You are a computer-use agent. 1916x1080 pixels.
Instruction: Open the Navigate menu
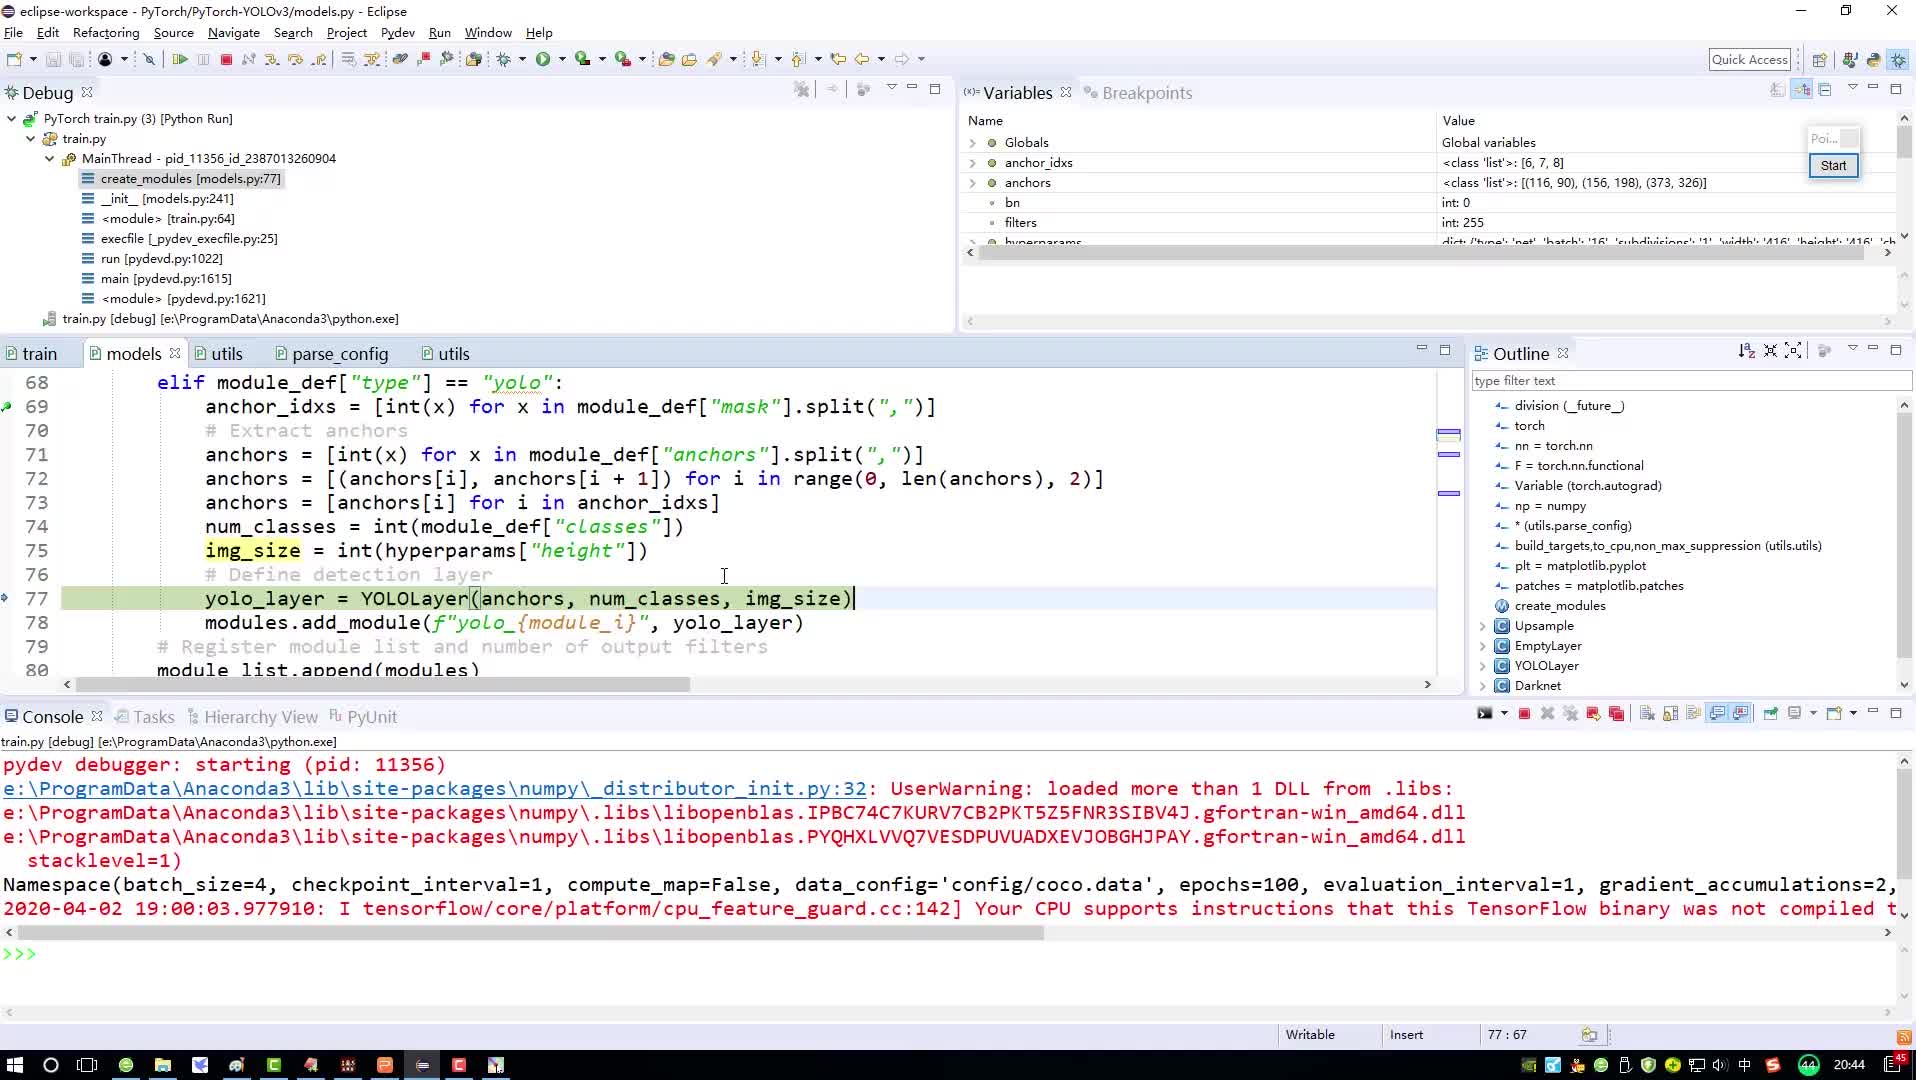(x=234, y=33)
